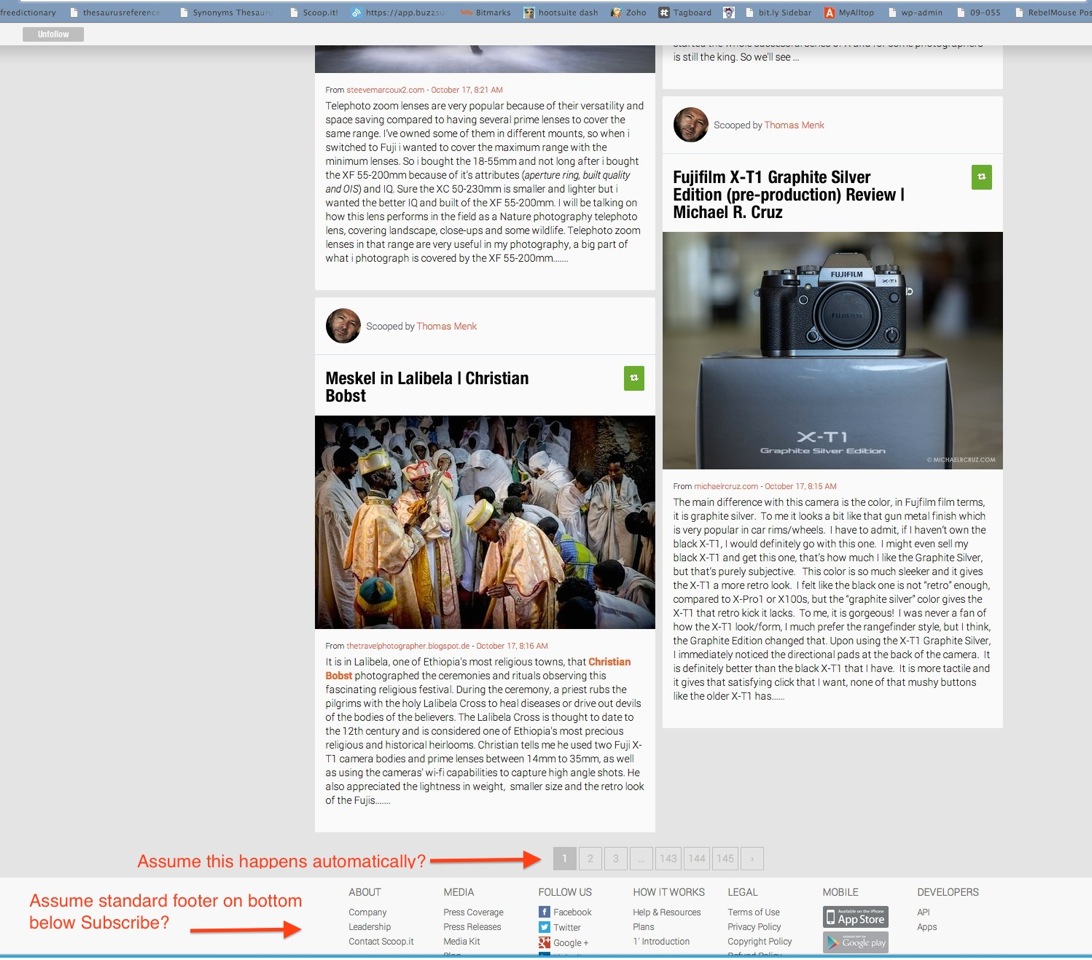This screenshot has width=1092, height=960.
Task: Open Media Kit footer link
Action: click(462, 941)
